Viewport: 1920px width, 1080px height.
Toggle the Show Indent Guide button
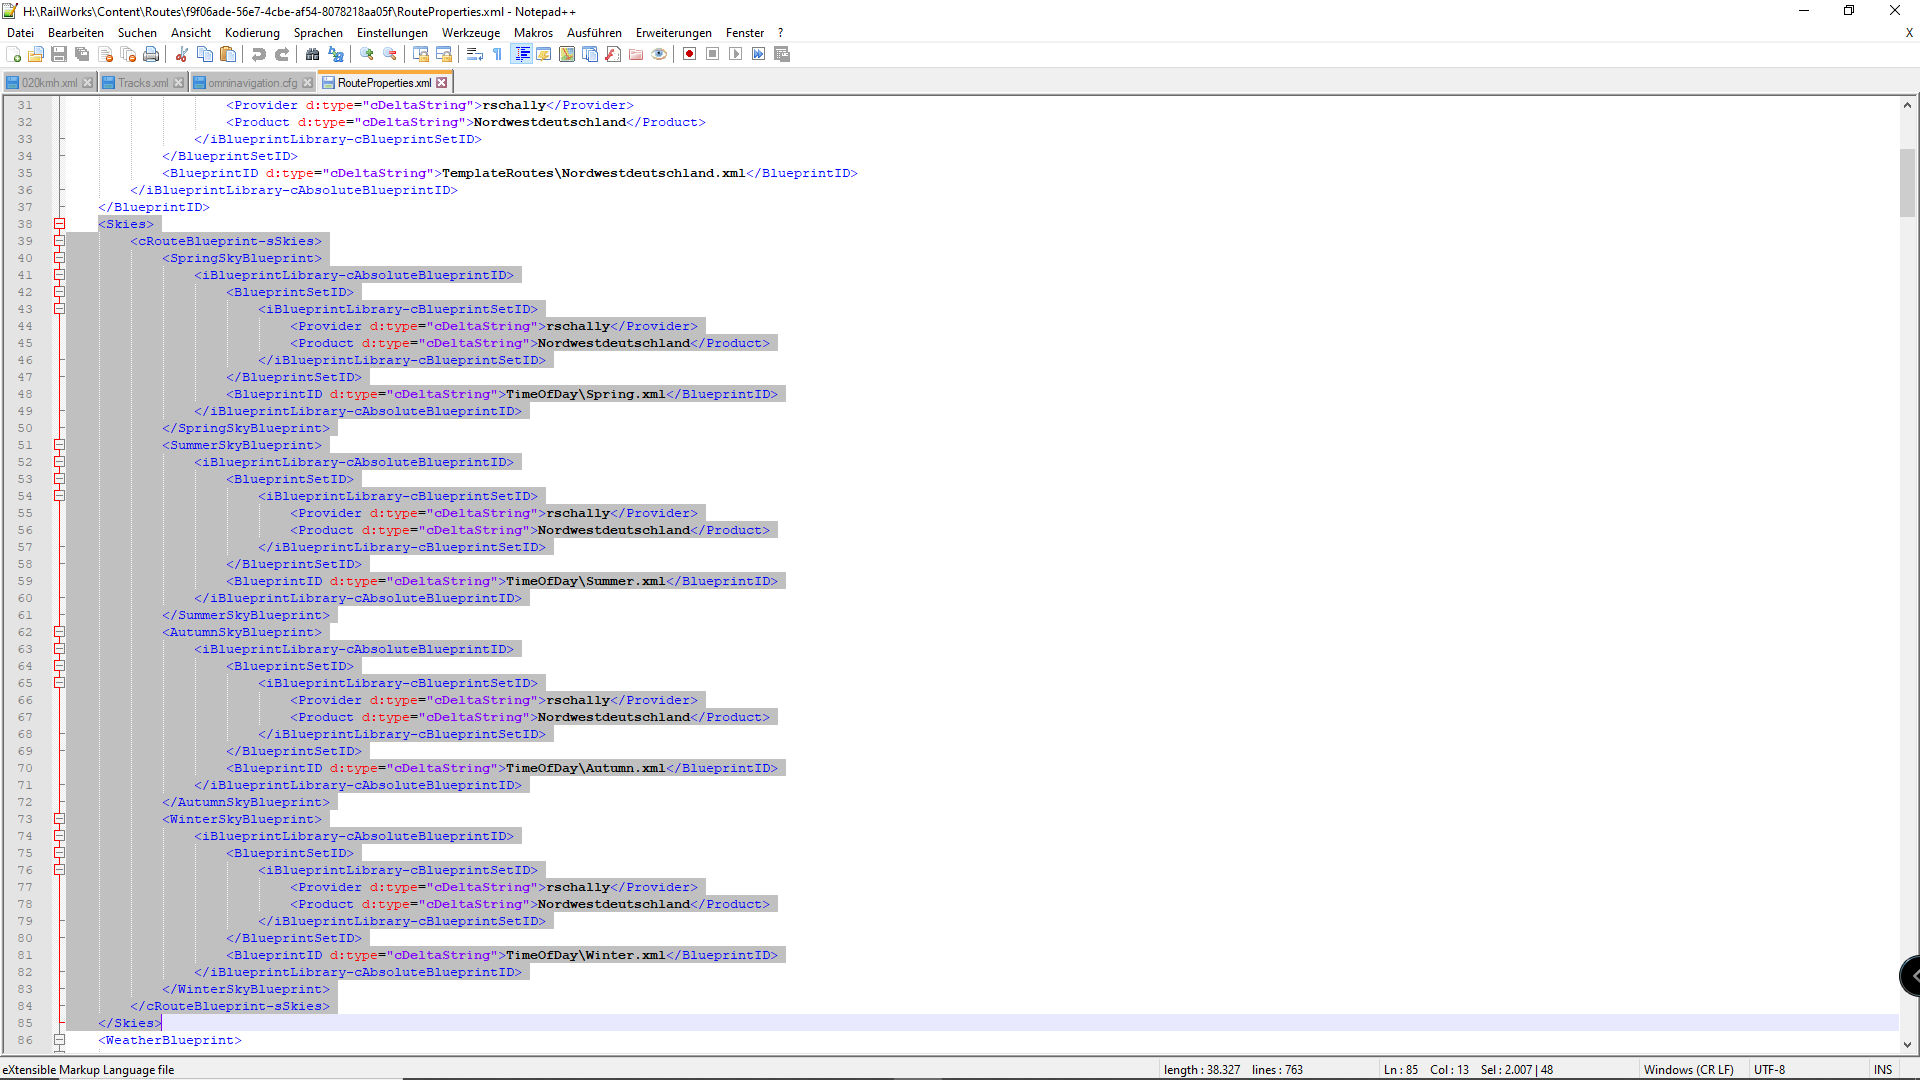tap(521, 54)
